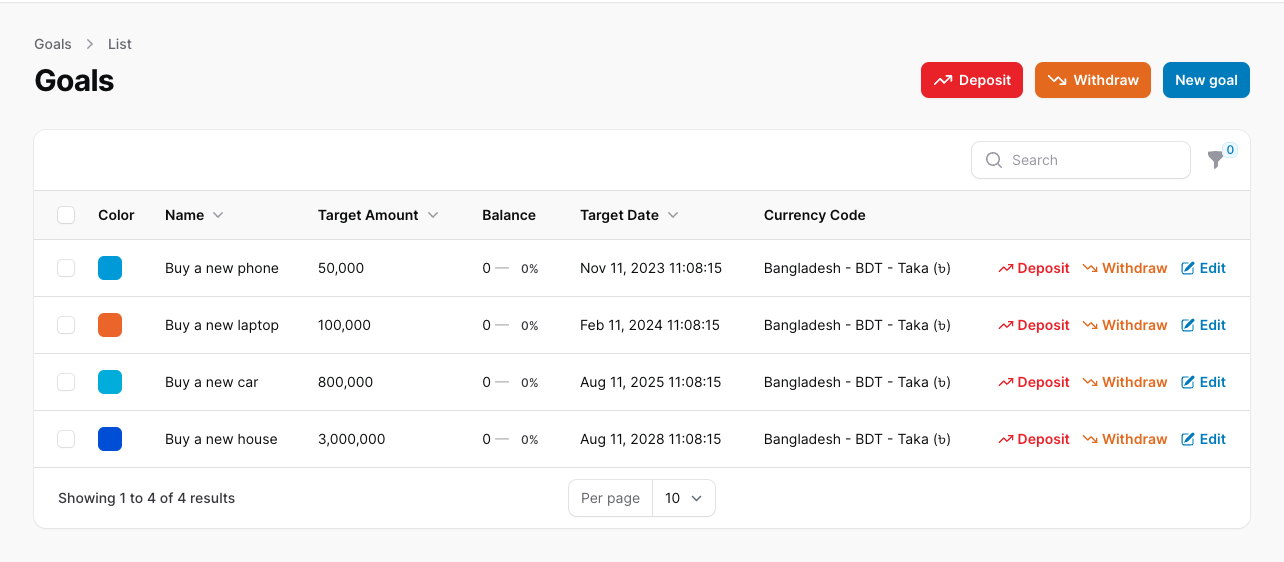Click the 100,000 target amount cell
The image size is (1284, 562).
coord(344,325)
